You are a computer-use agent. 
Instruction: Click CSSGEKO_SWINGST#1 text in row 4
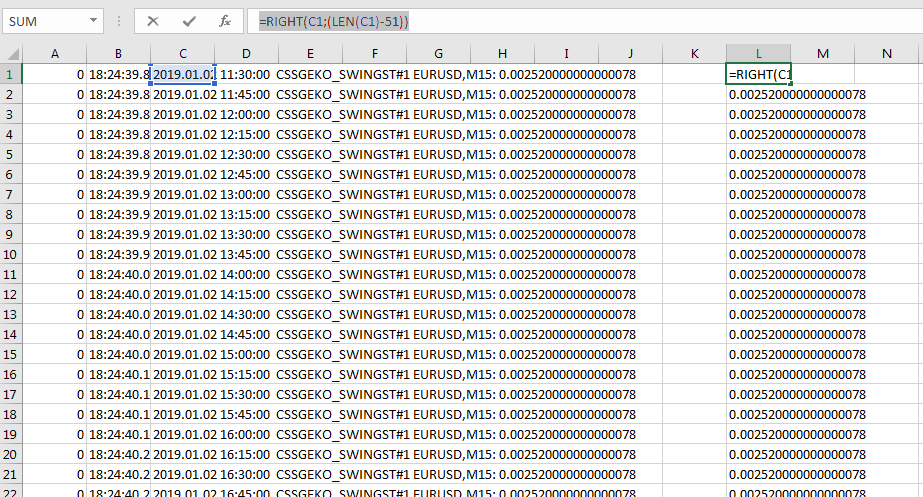coord(343,134)
